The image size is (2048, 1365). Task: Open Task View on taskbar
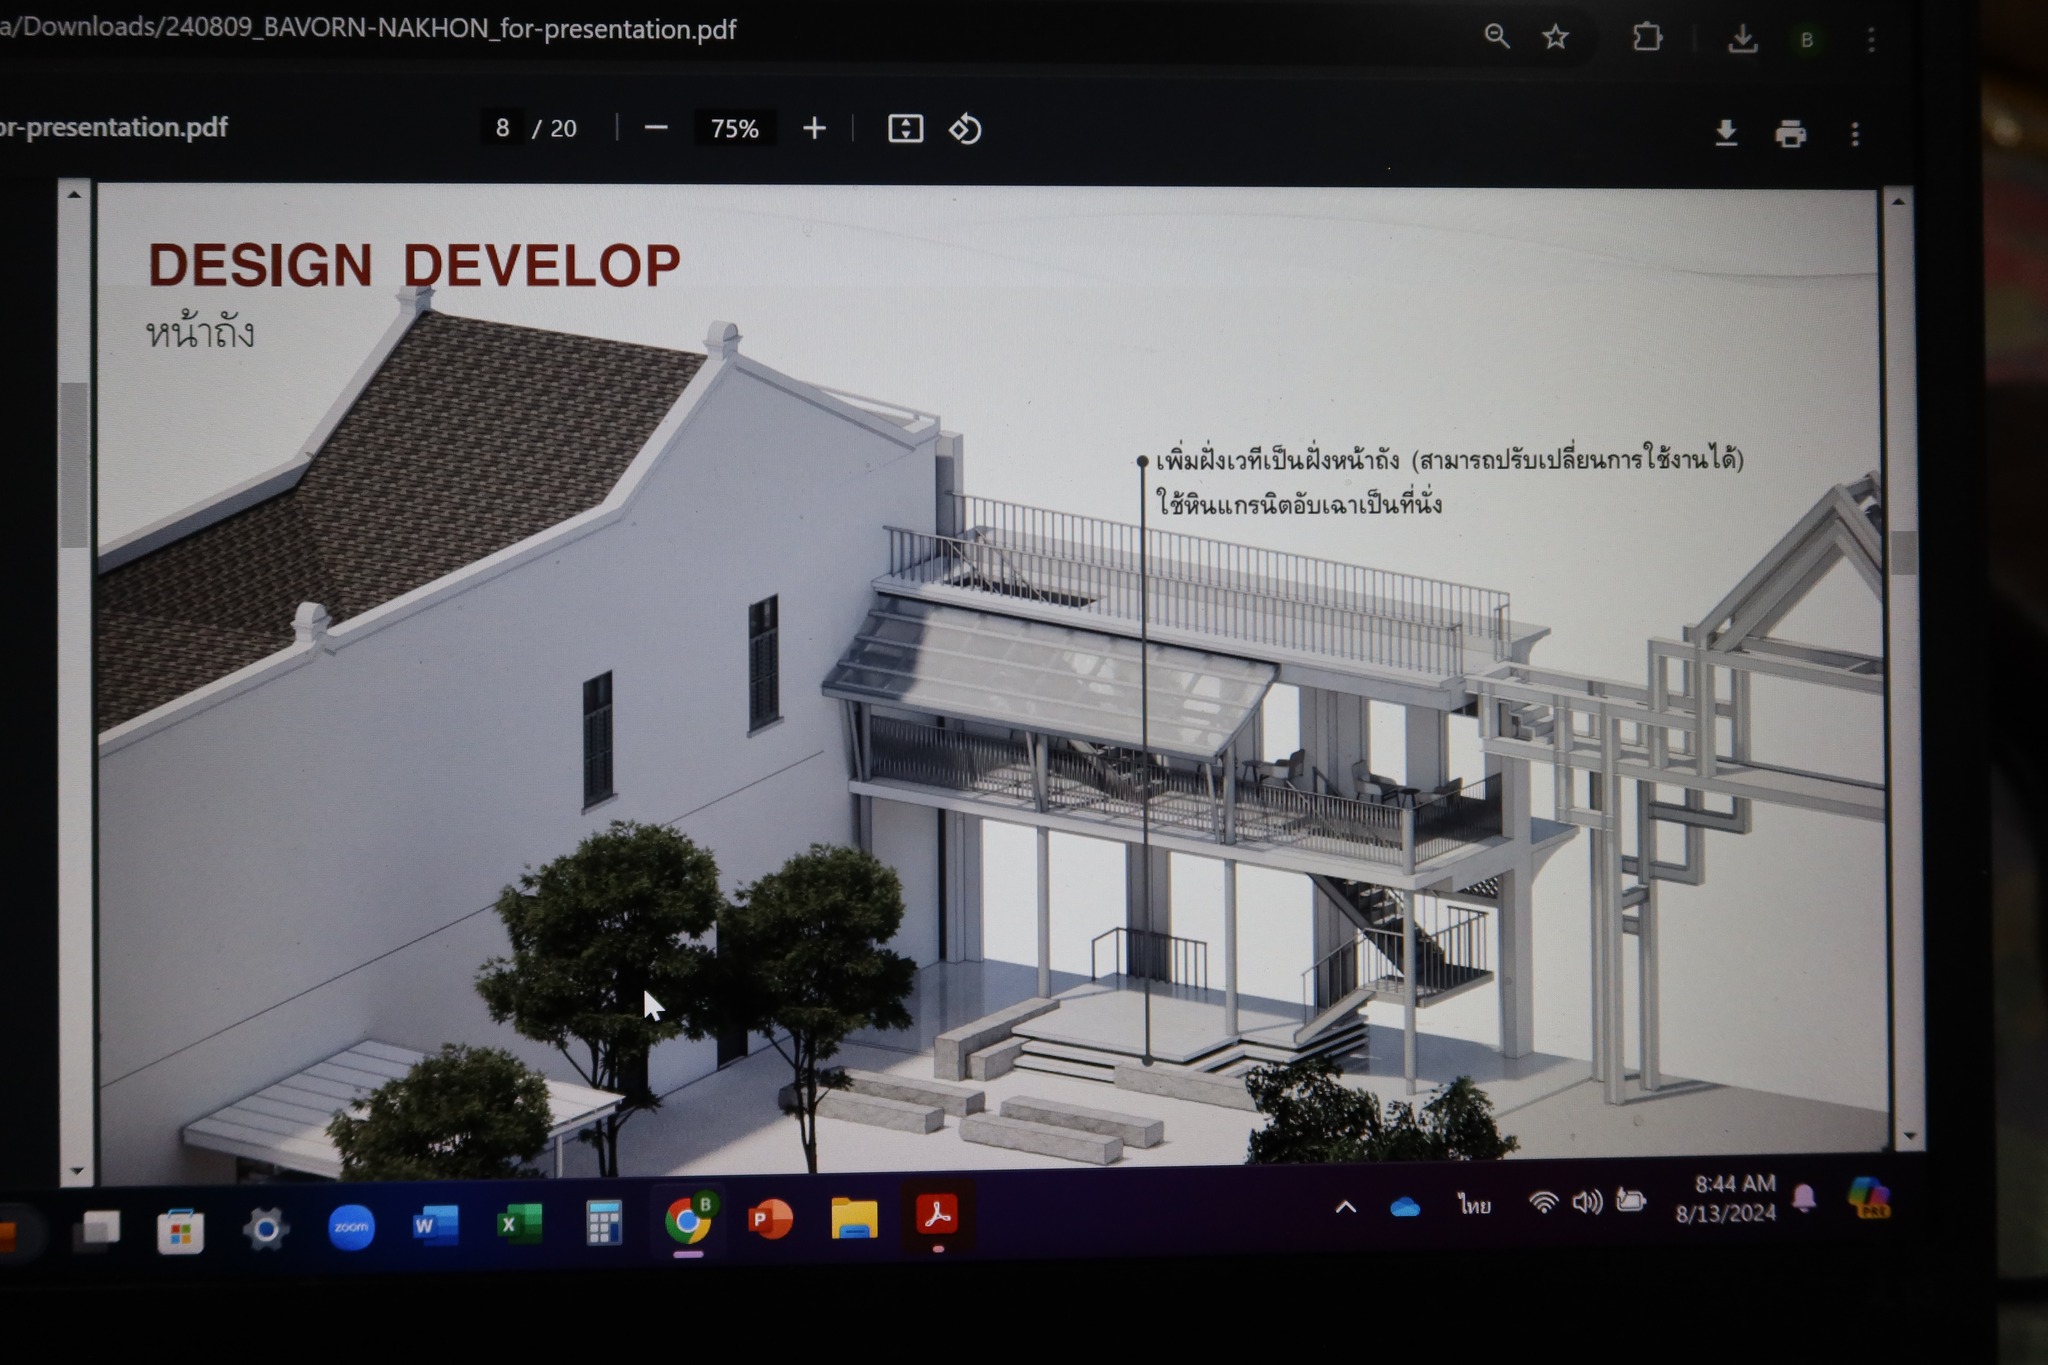(99, 1229)
